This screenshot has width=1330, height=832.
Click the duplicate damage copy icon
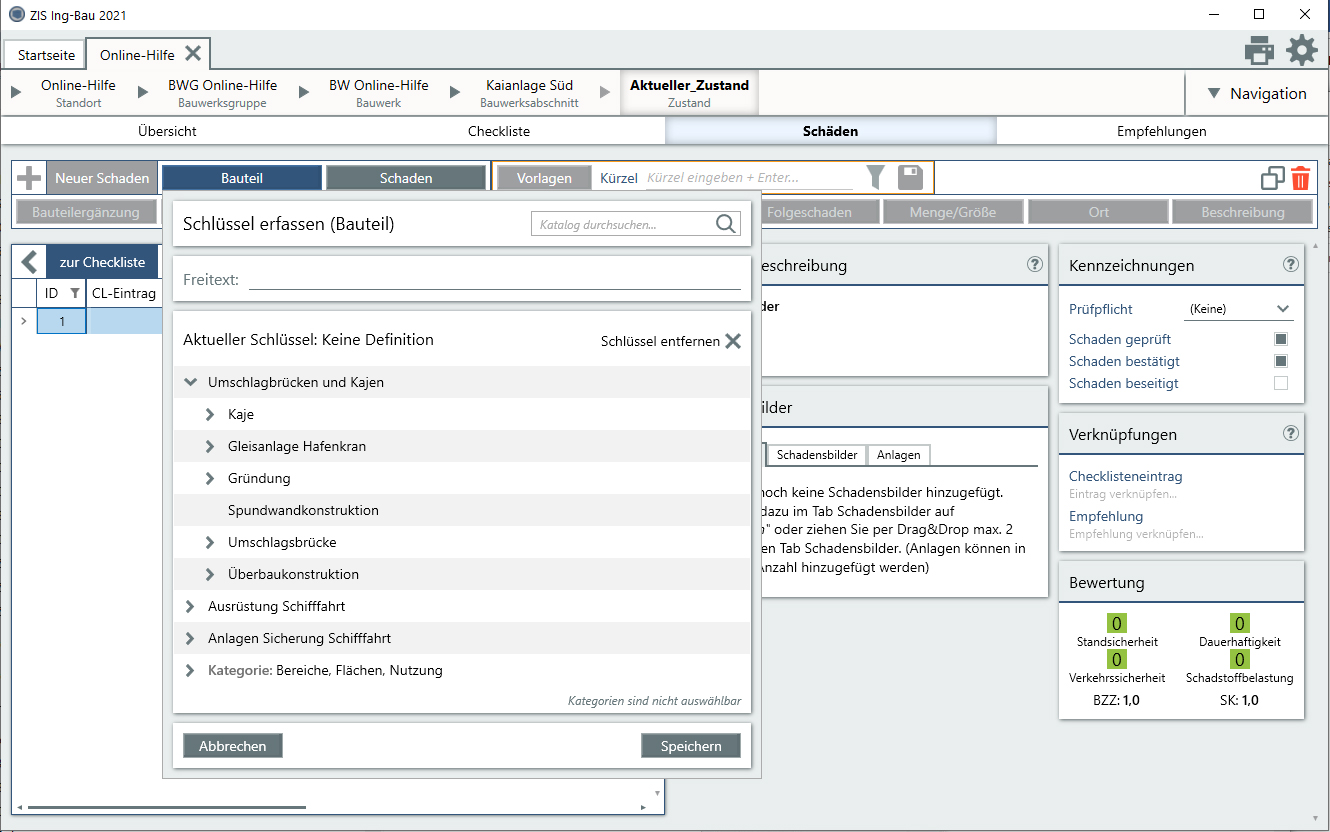pos(1272,179)
